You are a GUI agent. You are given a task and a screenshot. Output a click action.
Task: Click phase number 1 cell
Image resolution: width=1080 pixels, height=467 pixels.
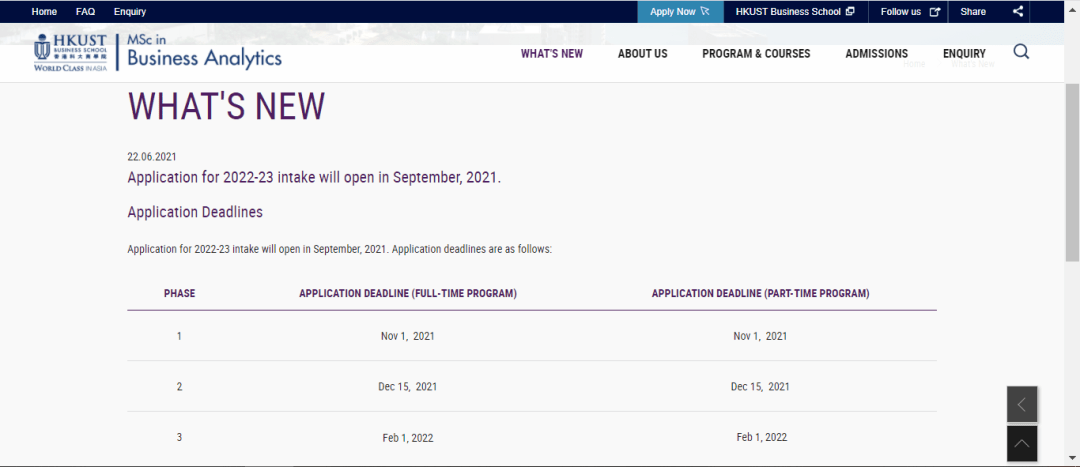179,336
